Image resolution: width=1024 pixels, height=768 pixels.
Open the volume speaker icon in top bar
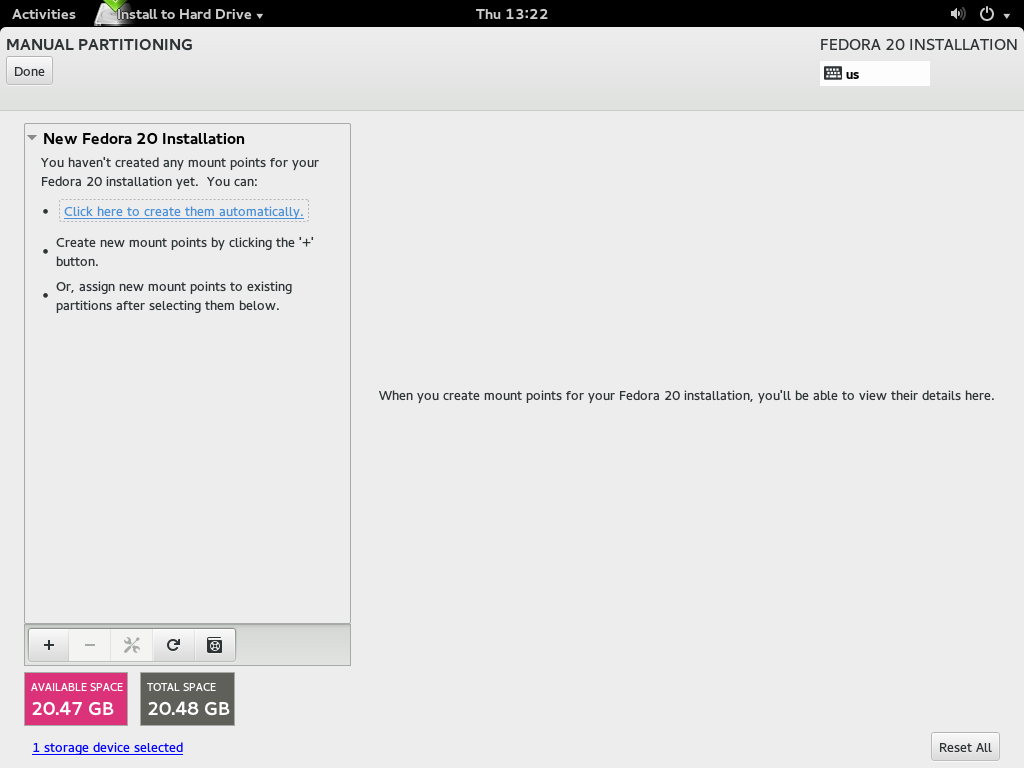coord(957,14)
